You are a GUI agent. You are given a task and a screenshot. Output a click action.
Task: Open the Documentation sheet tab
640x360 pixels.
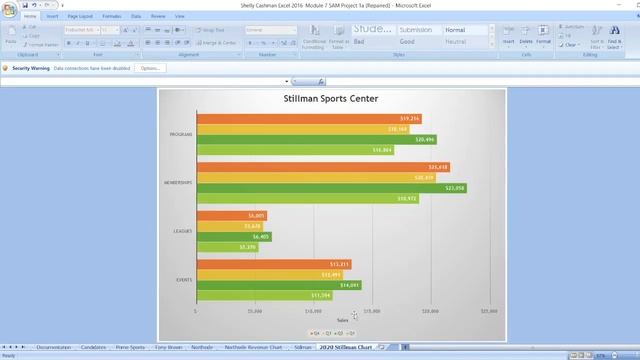pos(53,347)
